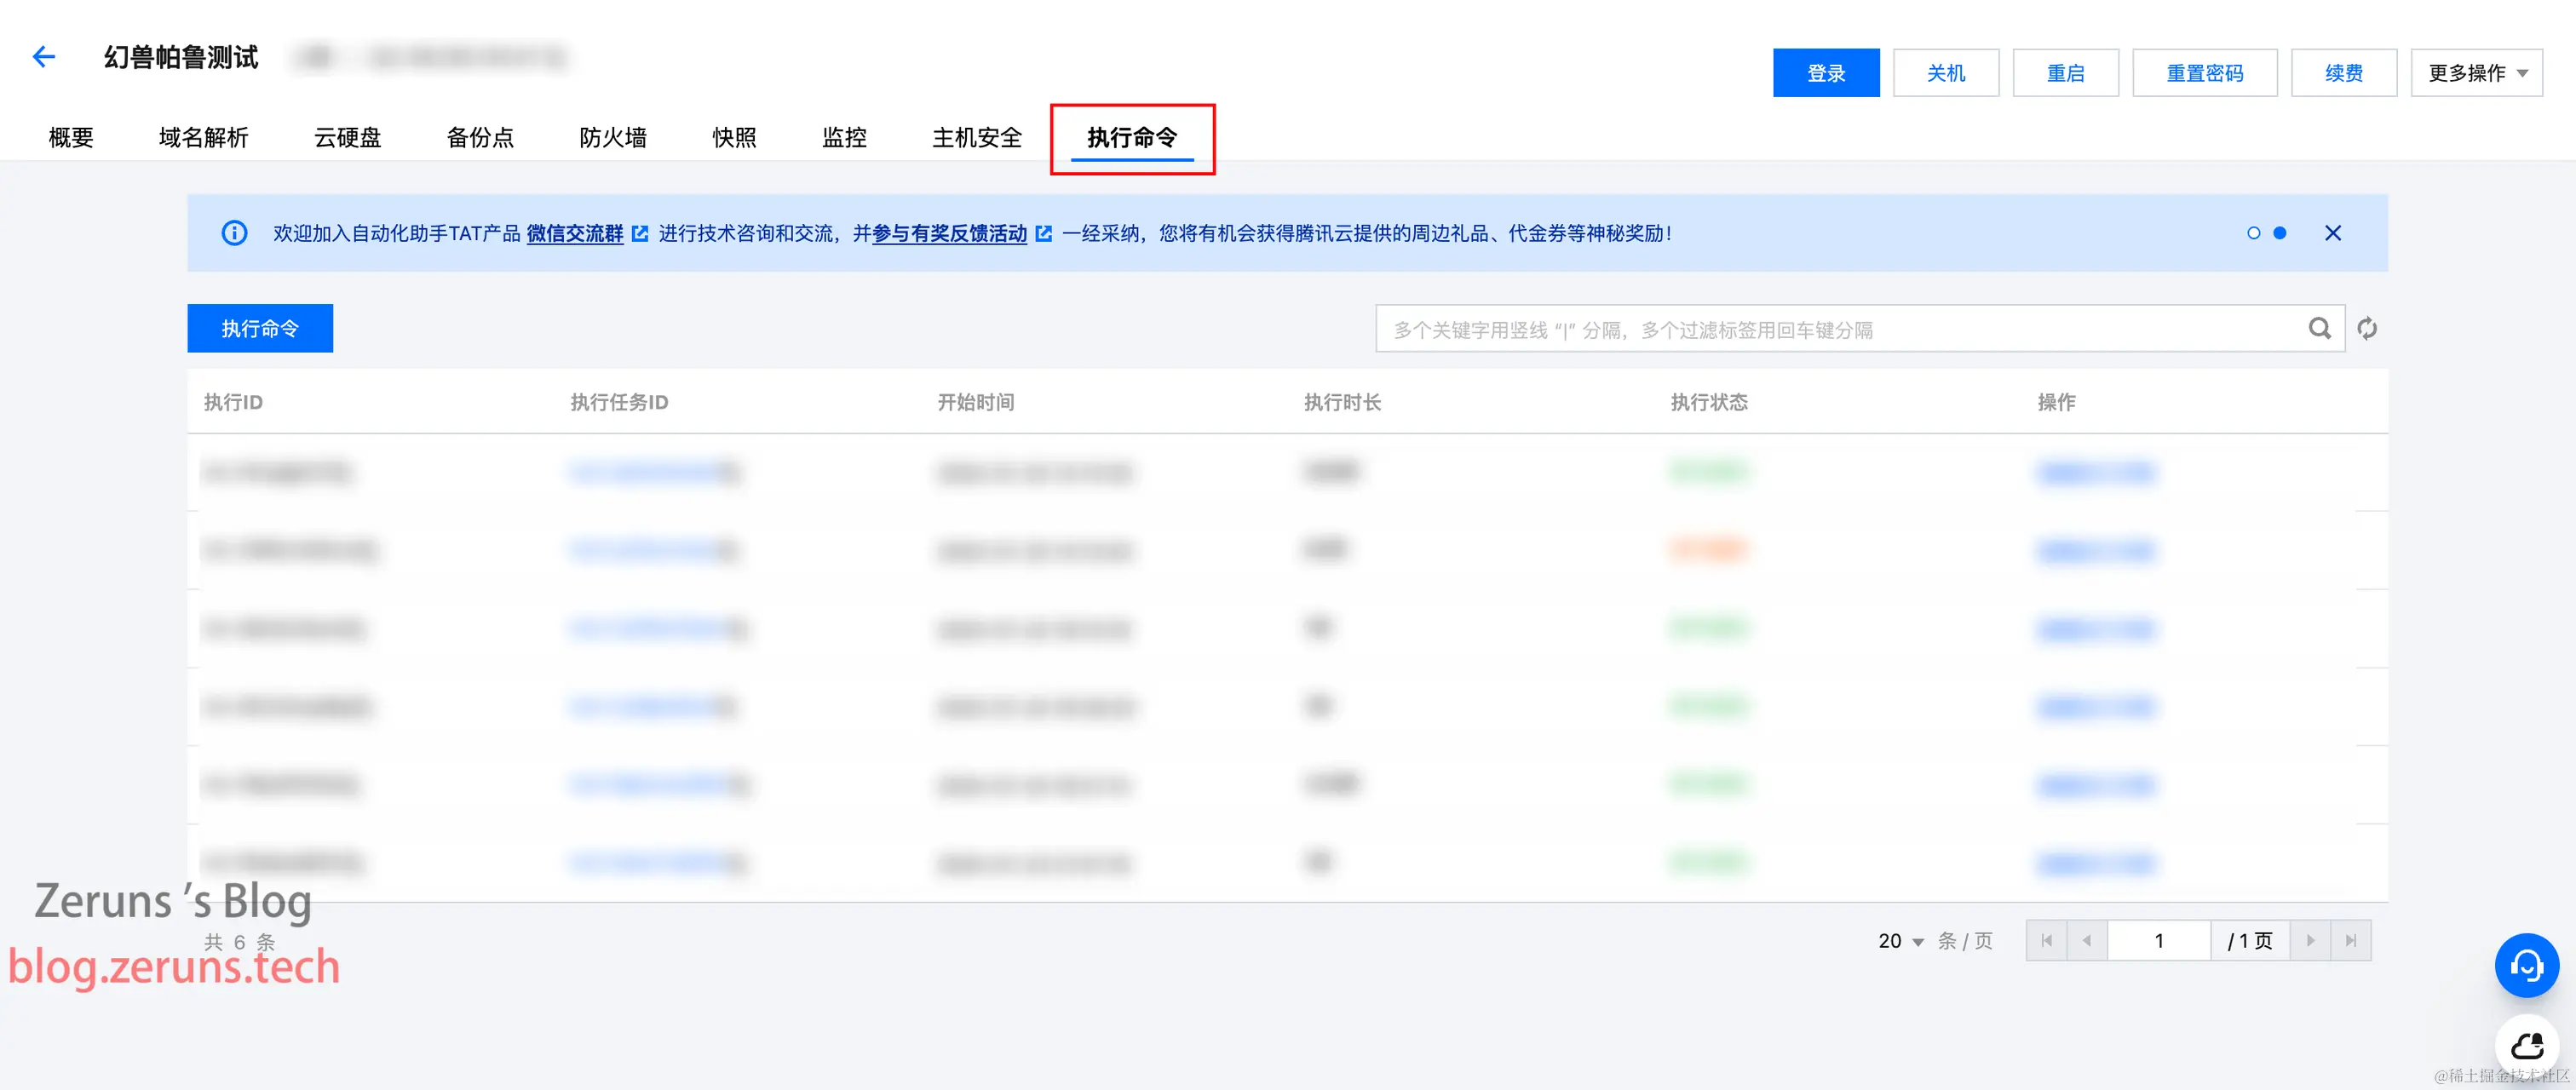Image resolution: width=2576 pixels, height=1090 pixels.
Task: Click the back arrow next to 幻兽帕鲁测试
Action: click(x=43, y=57)
